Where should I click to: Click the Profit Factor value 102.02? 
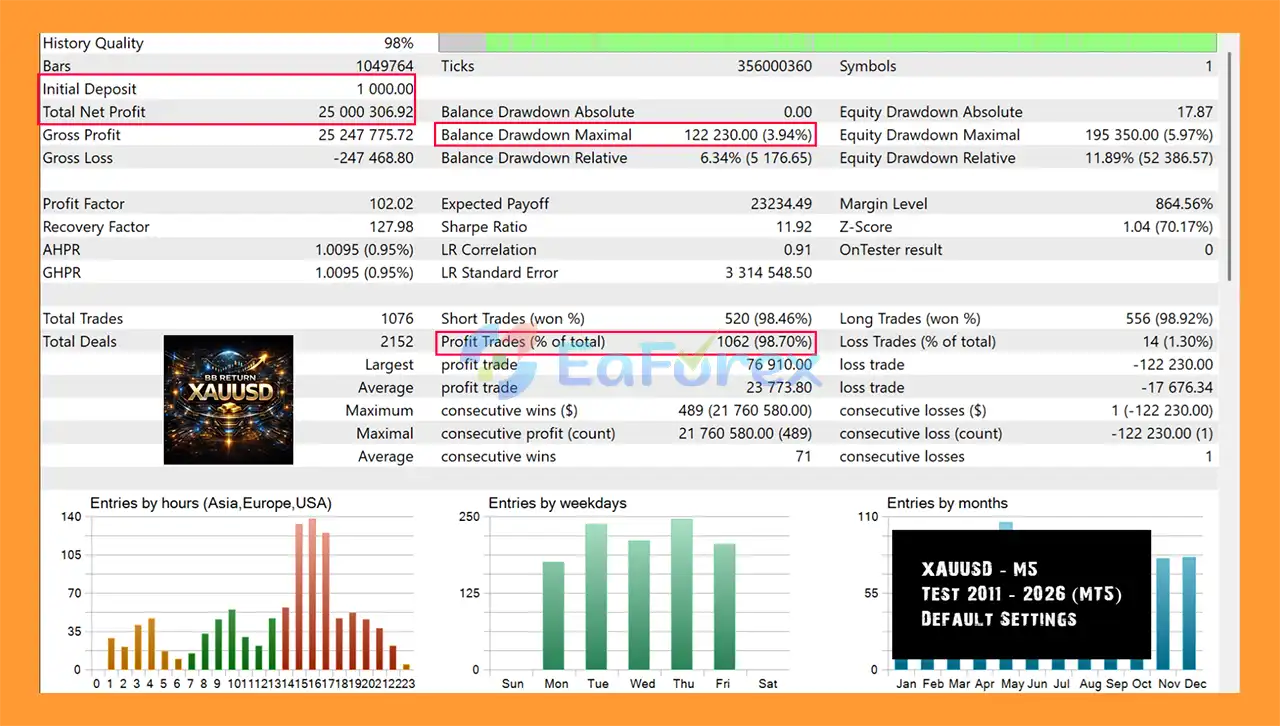tap(391, 204)
